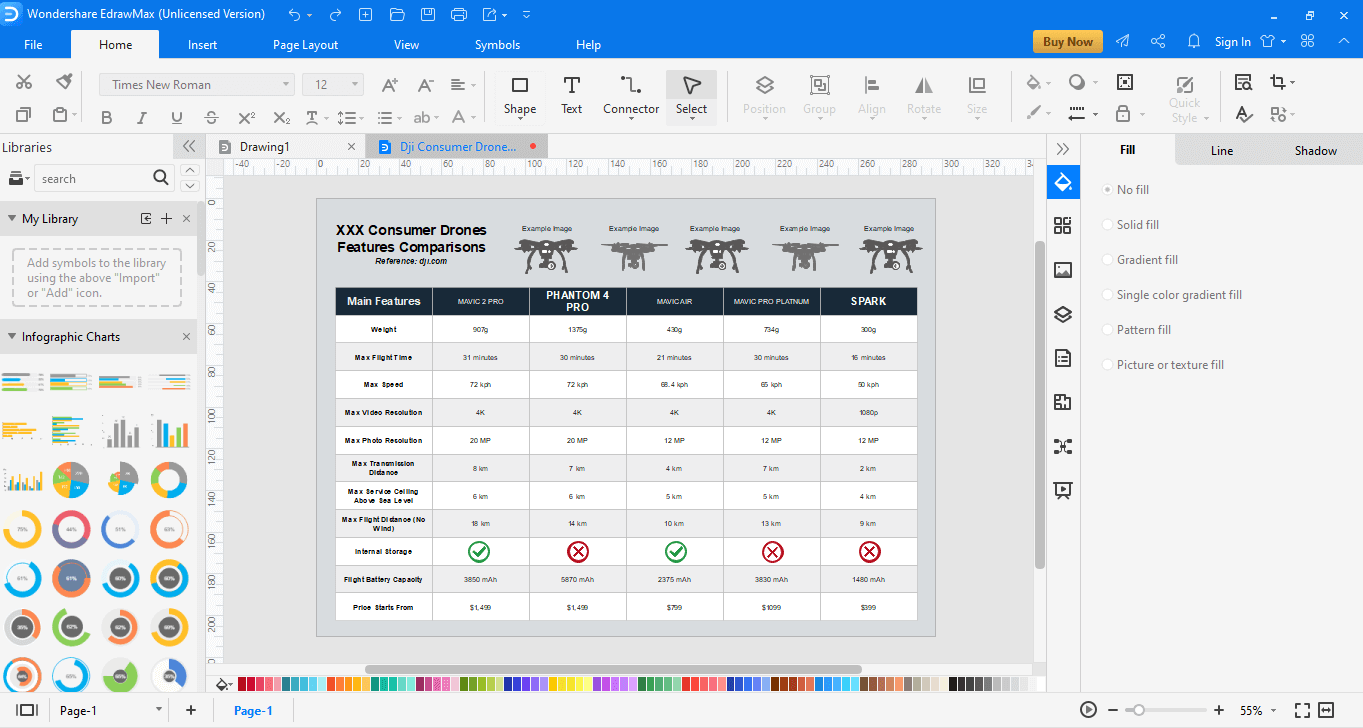Select the Text tool
The width and height of the screenshot is (1363, 728).
571,96
